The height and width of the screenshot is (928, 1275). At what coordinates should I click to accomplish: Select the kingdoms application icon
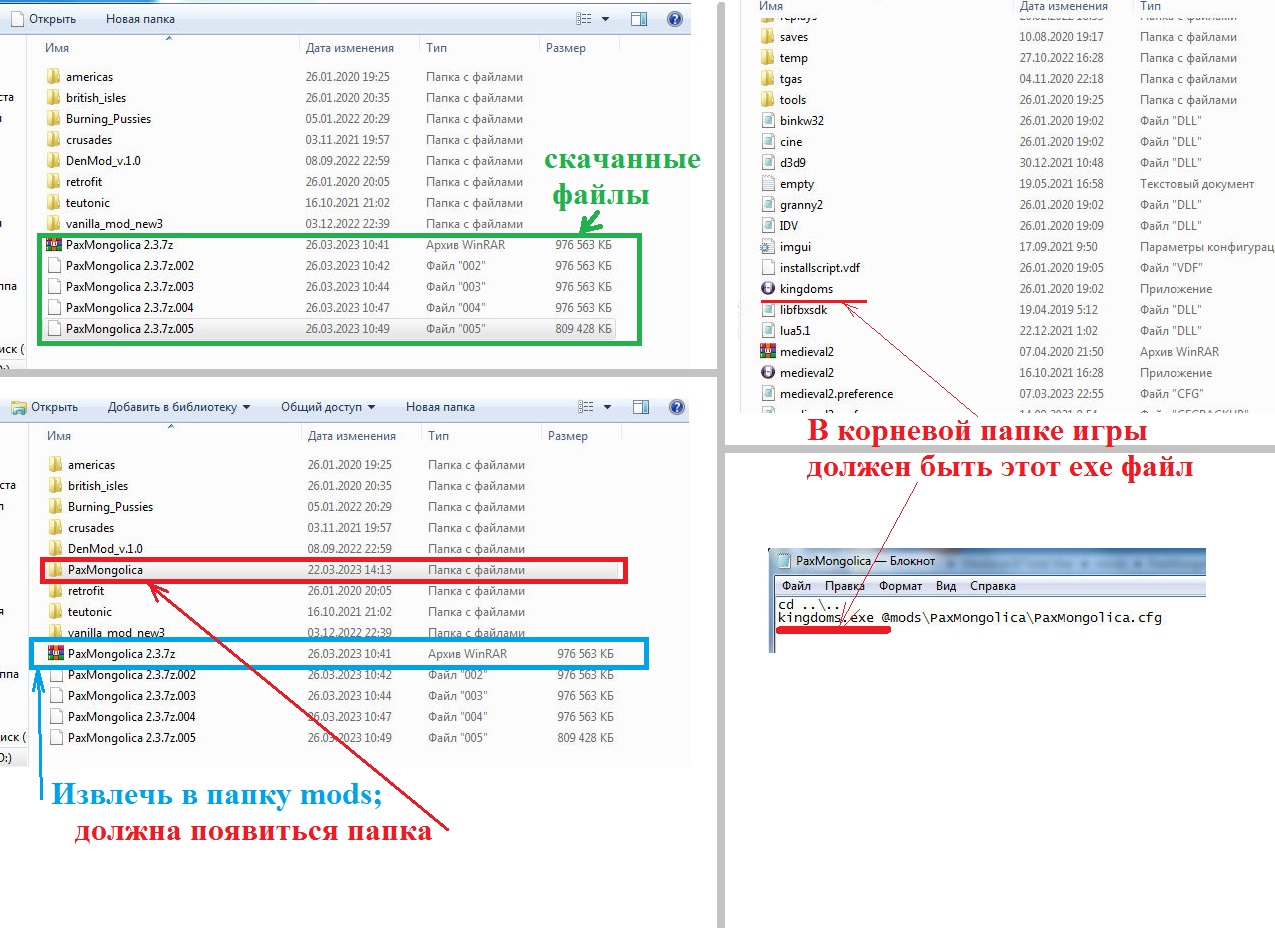click(x=767, y=289)
